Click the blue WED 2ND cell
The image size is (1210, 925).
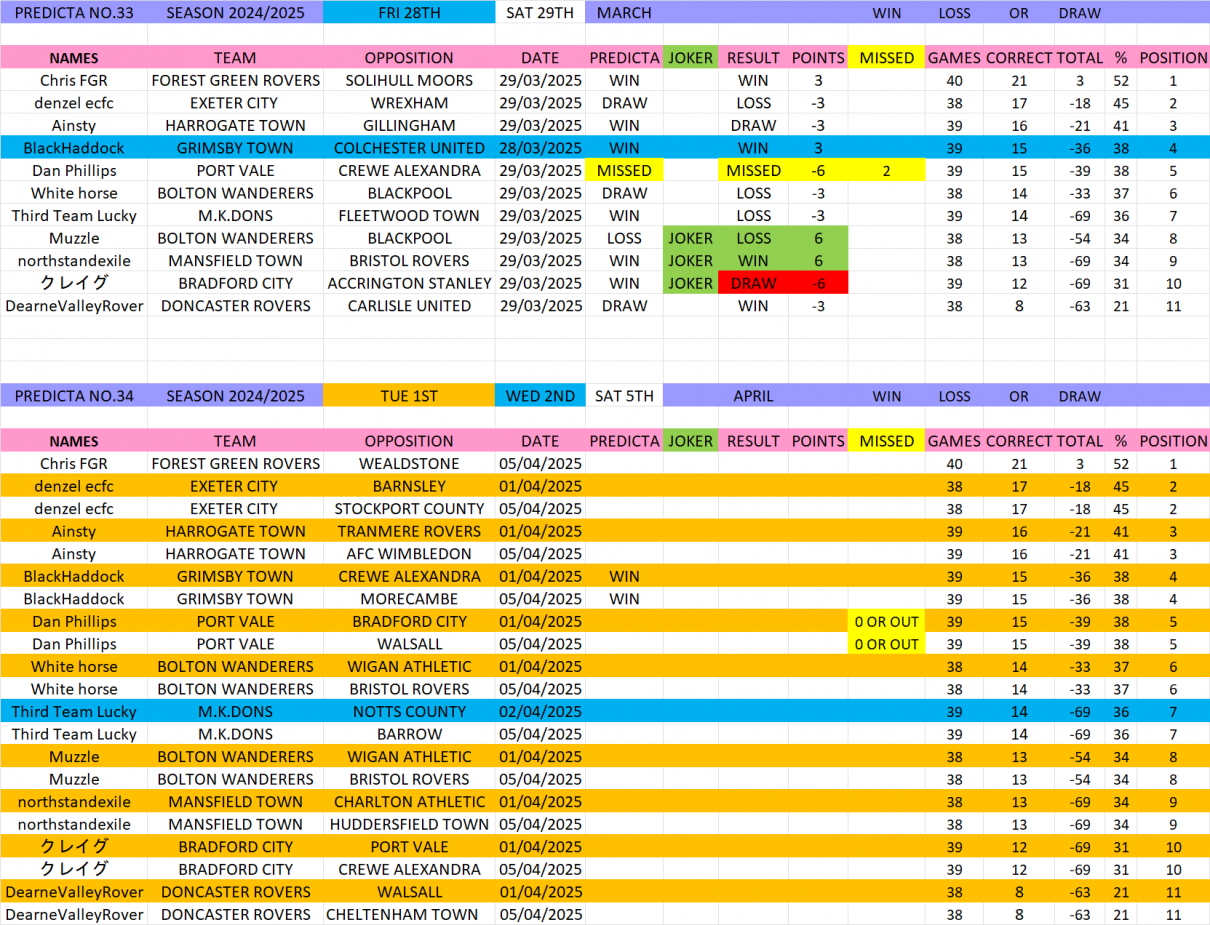[x=540, y=396]
